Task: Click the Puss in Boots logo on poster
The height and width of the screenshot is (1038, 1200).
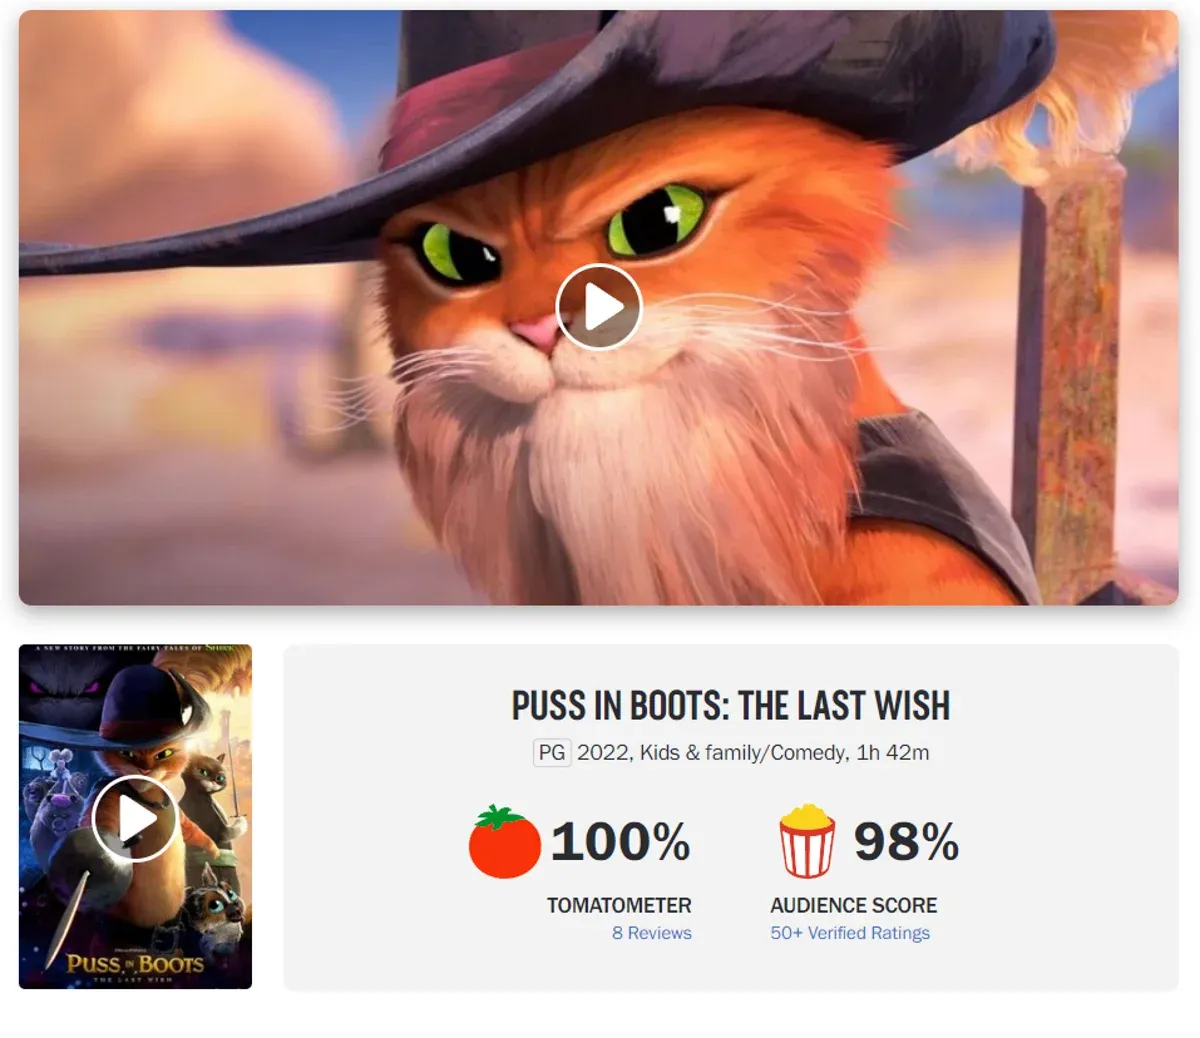Action: coord(135,965)
